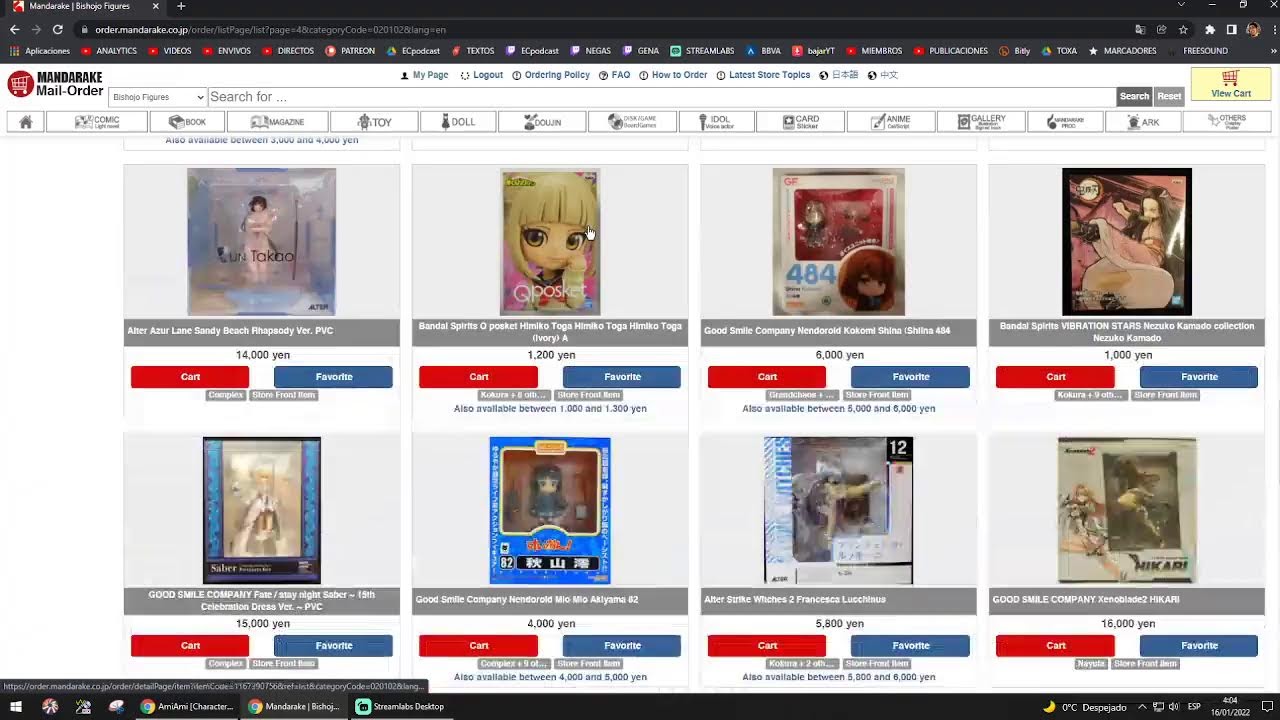Image resolution: width=1280 pixels, height=720 pixels.
Task: Open Chrome extensions puzzle icon
Action: tap(1209, 30)
